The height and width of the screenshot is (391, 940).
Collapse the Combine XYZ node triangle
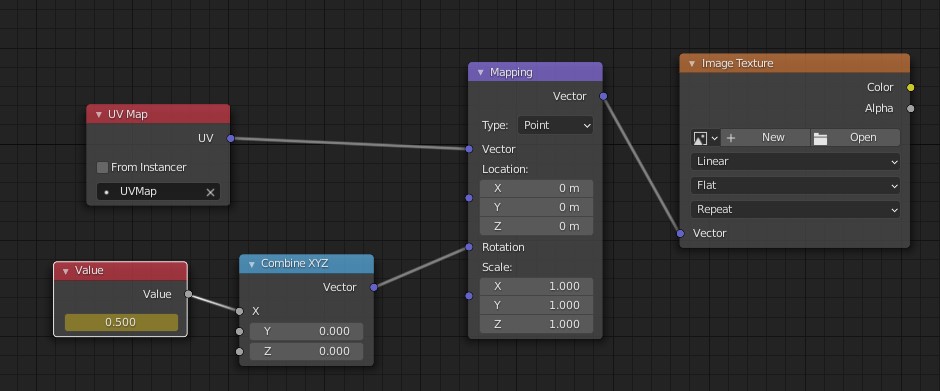[x=252, y=264]
